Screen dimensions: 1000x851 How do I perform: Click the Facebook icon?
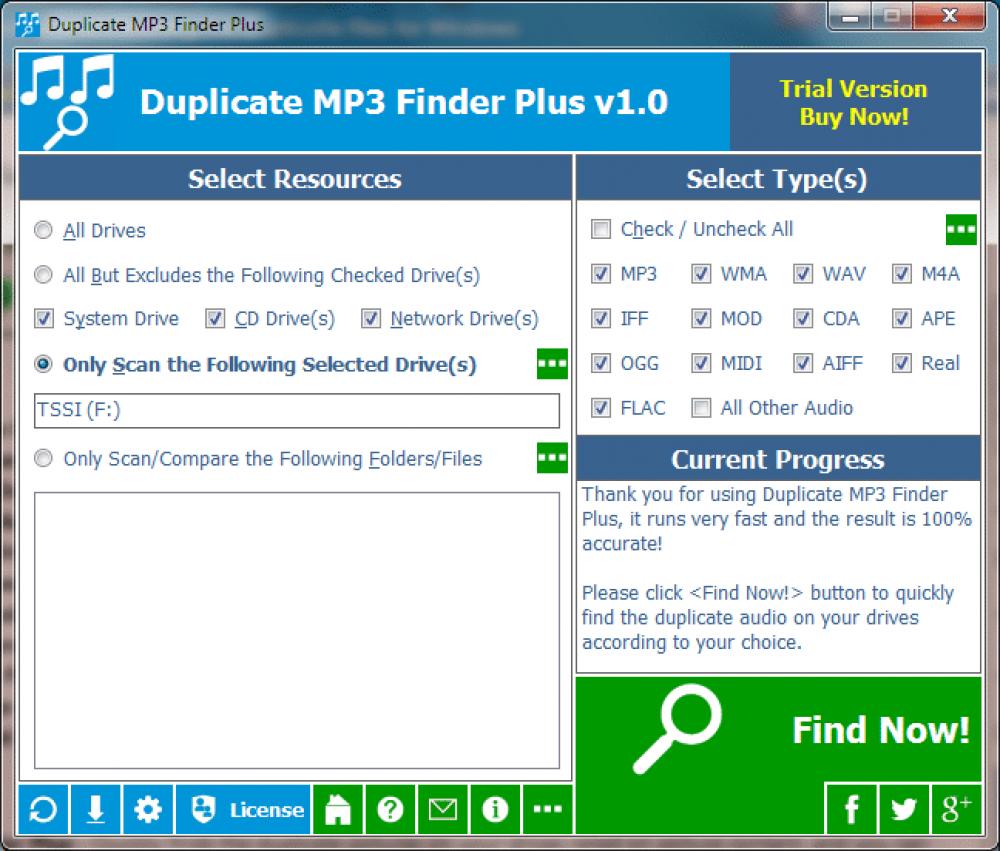[851, 809]
